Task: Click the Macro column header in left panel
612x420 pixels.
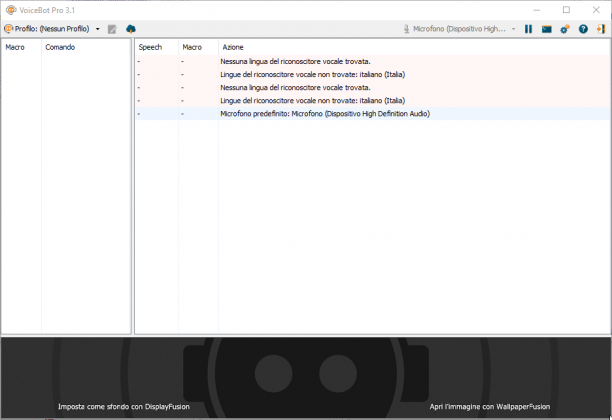Action: coord(21,47)
